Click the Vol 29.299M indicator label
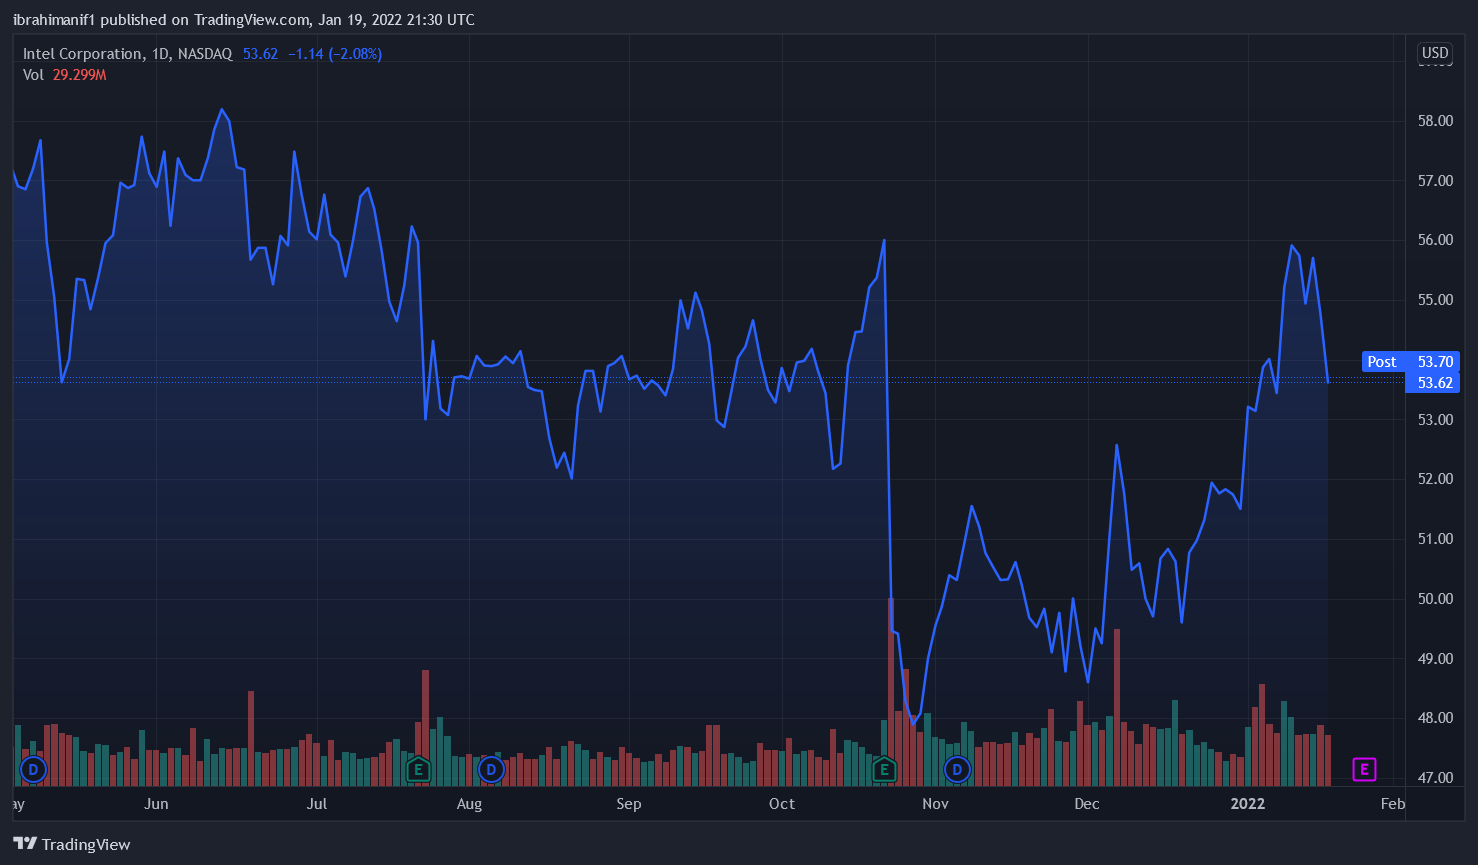The width and height of the screenshot is (1478, 865). tap(64, 75)
